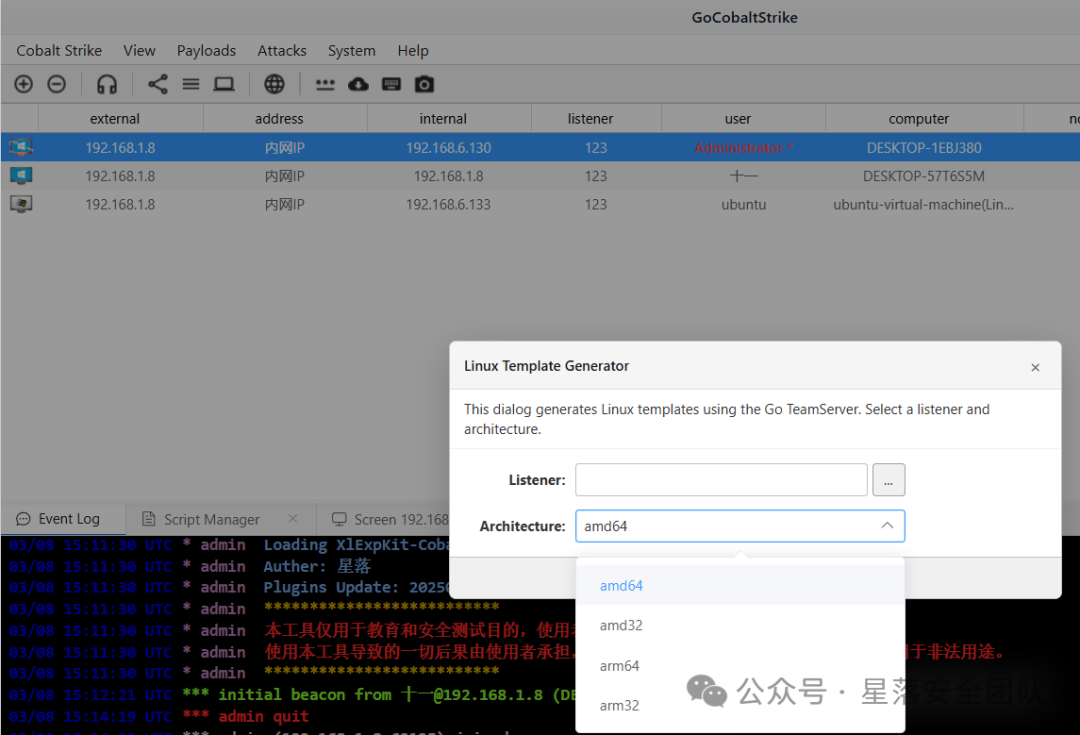Click Linux beacon icon of ubuntu row
The height and width of the screenshot is (735, 1080).
pyautogui.click(x=21, y=204)
